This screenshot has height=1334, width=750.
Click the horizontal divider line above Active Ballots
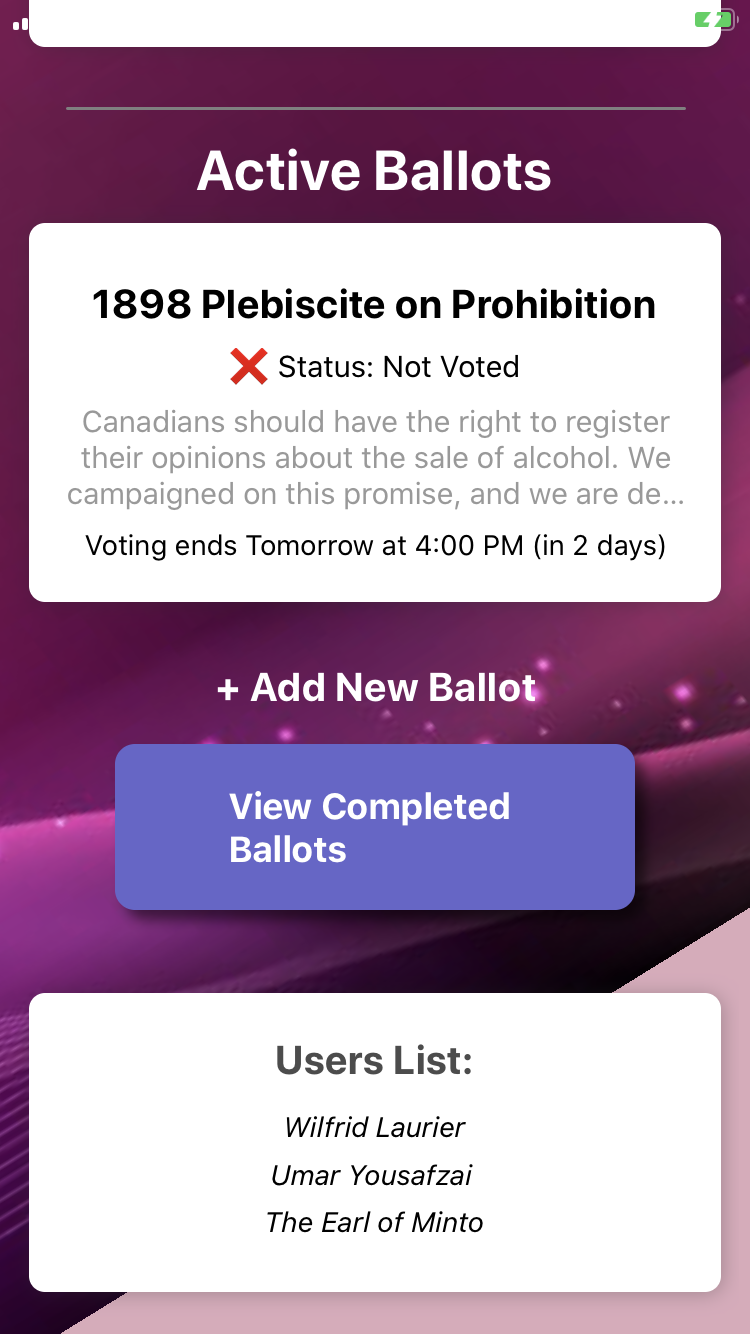[x=375, y=108]
